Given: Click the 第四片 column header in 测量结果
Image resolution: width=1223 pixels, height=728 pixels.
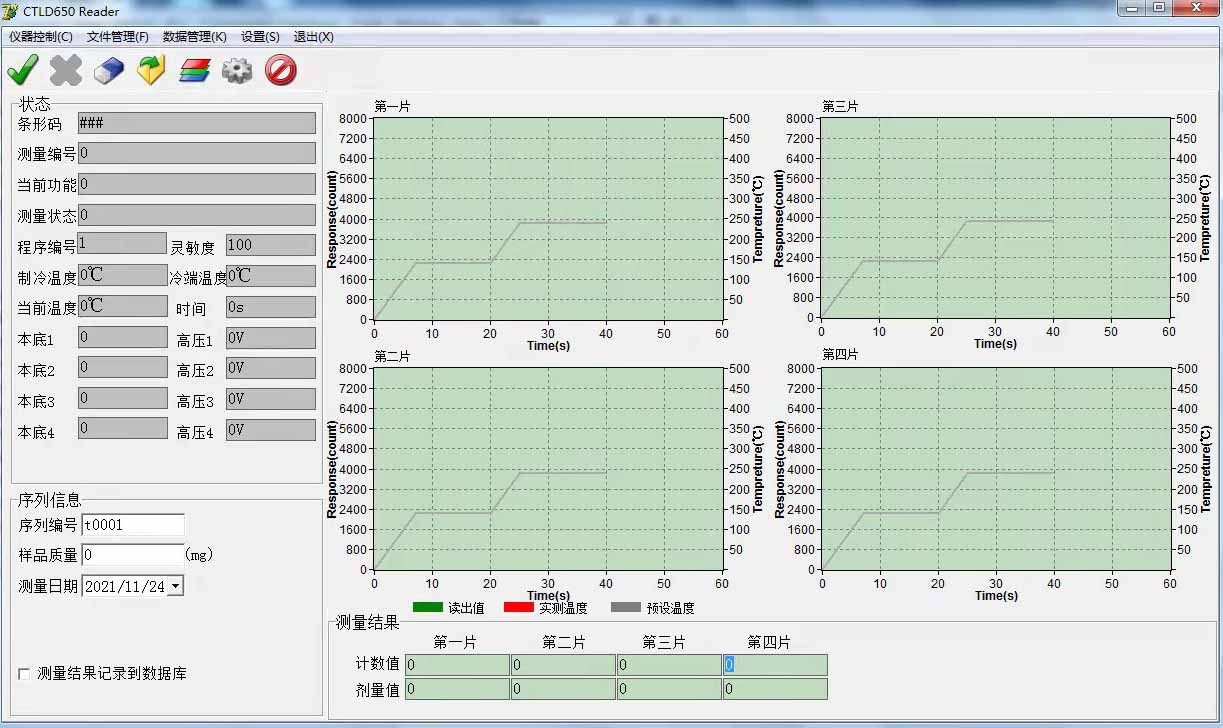Looking at the screenshot, I should click(x=769, y=642).
